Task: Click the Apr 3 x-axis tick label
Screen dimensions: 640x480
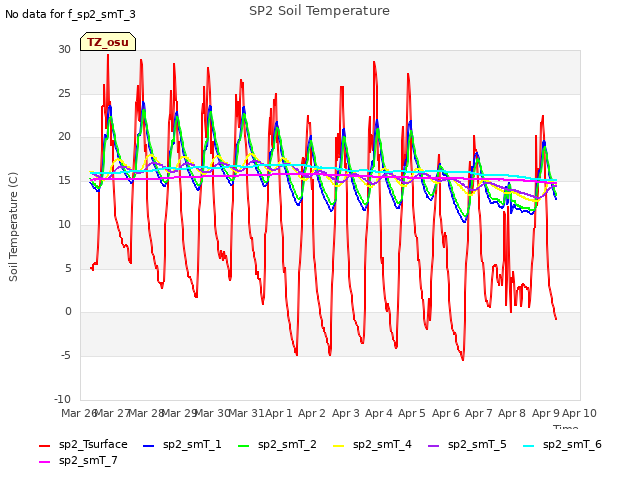Action: click(345, 413)
